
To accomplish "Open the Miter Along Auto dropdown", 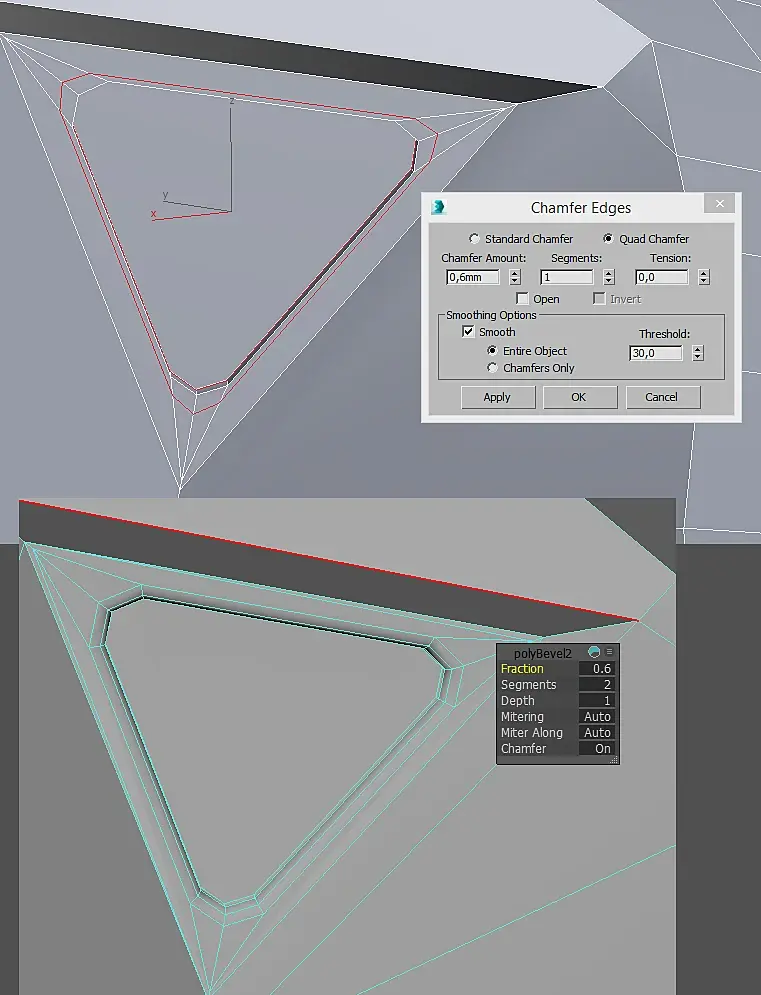I will pos(597,732).
